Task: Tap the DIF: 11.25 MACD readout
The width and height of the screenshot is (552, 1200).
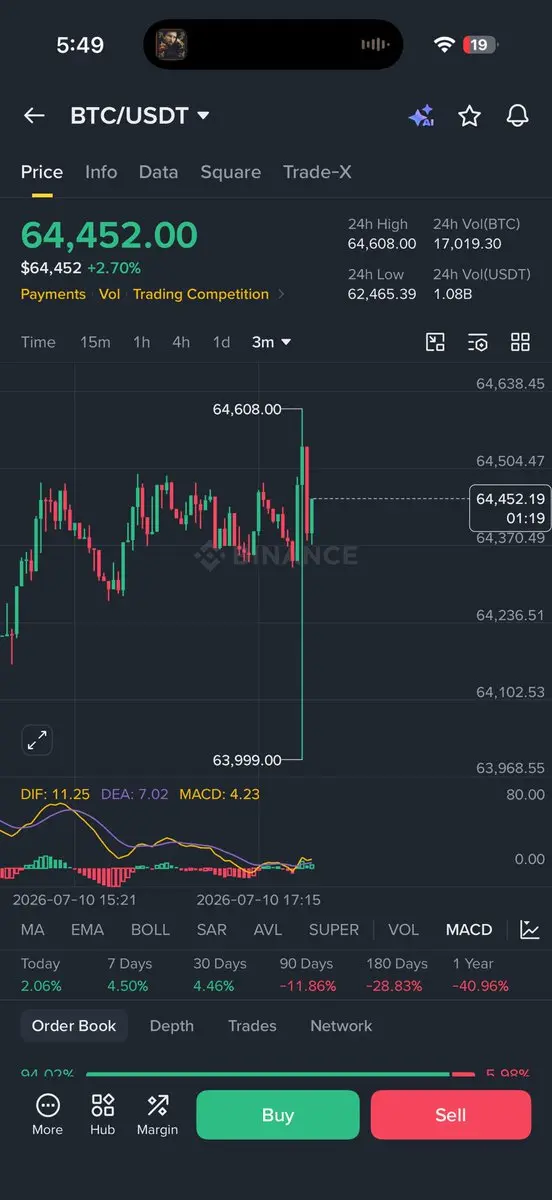Action: click(x=55, y=794)
